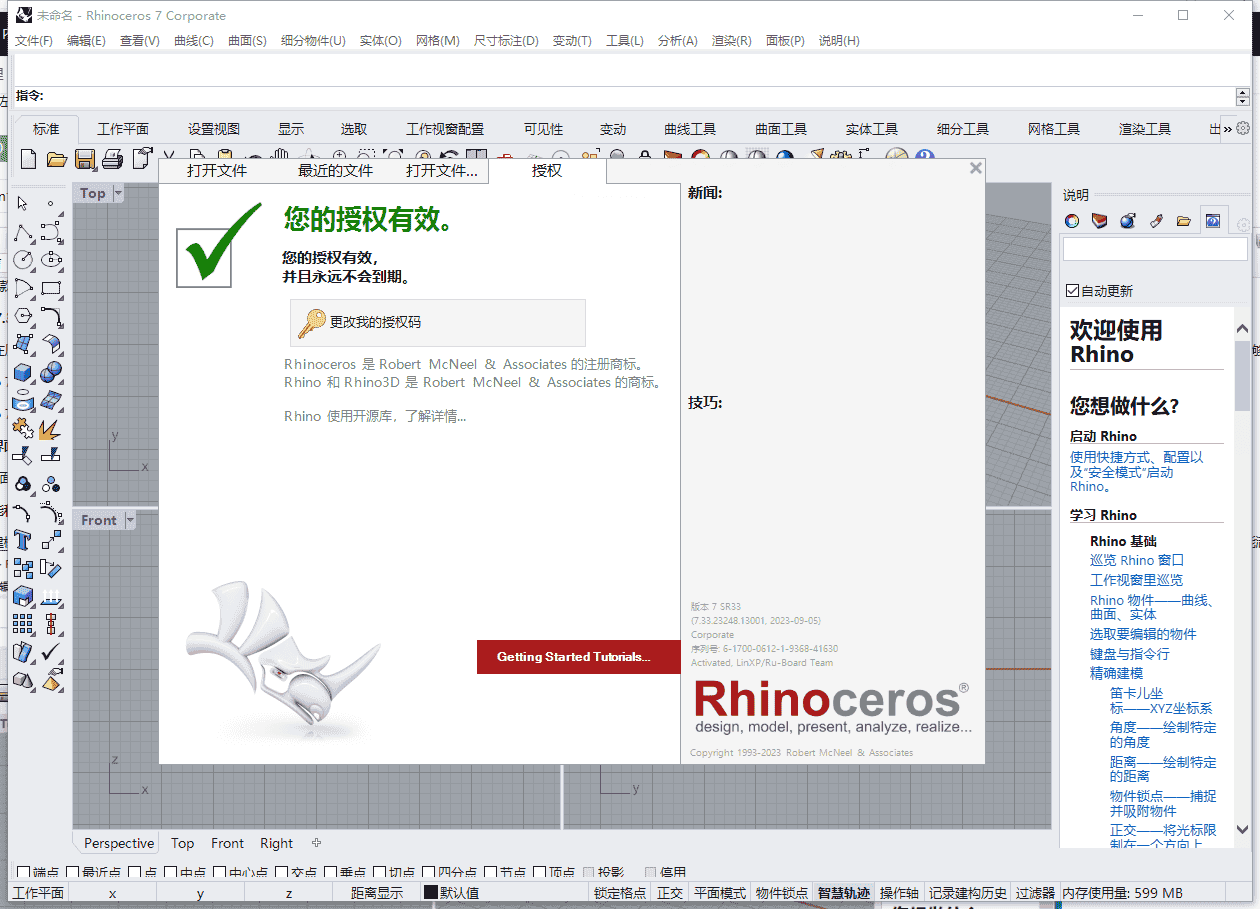1260x909 pixels.
Task: Select the sphere tool in the left toolbar
Action: (49, 370)
